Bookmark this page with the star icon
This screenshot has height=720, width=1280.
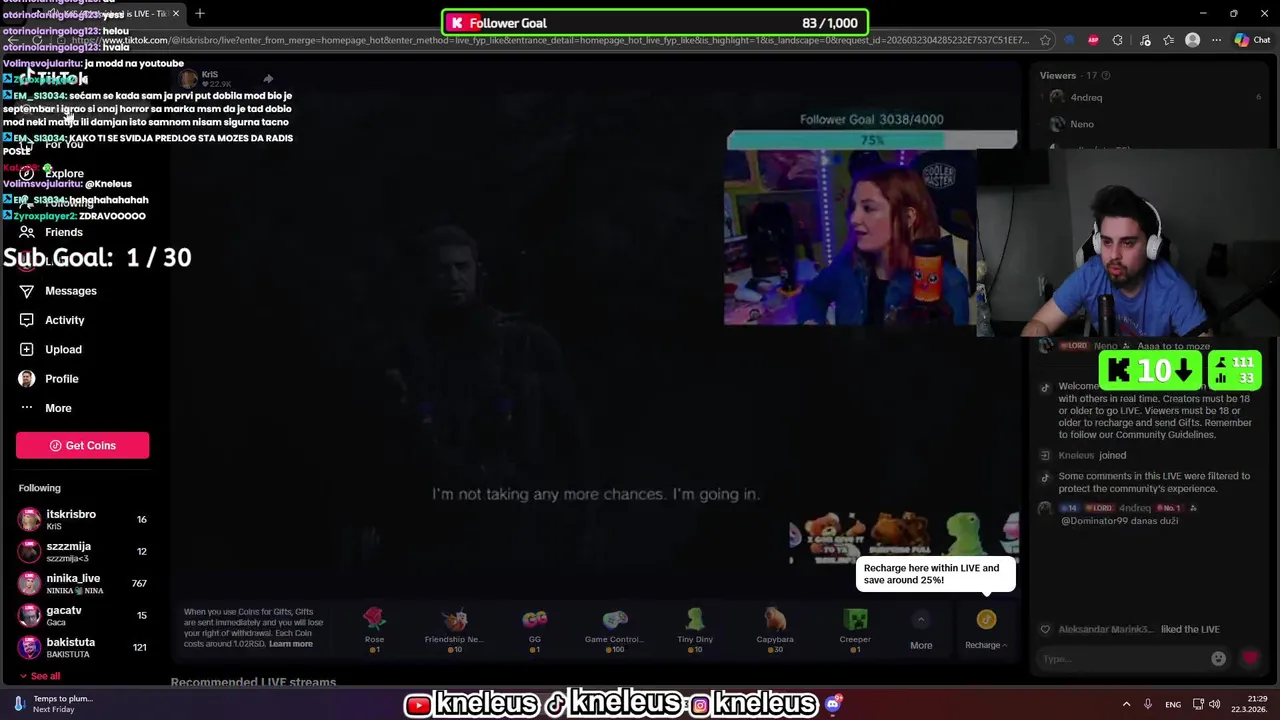(x=1045, y=40)
